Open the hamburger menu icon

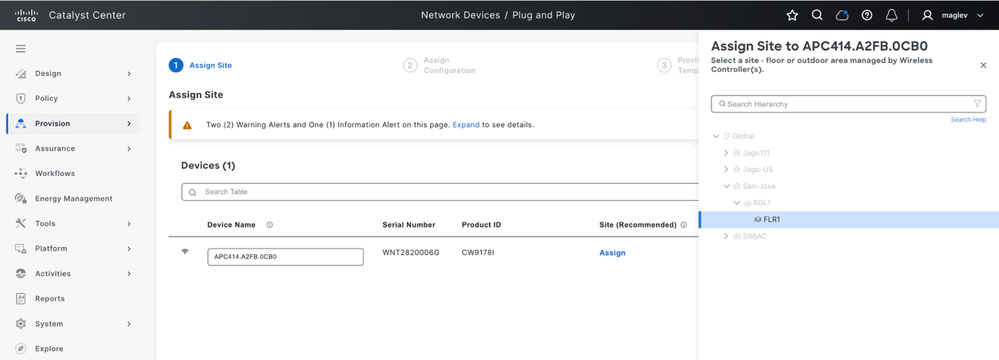pos(21,49)
